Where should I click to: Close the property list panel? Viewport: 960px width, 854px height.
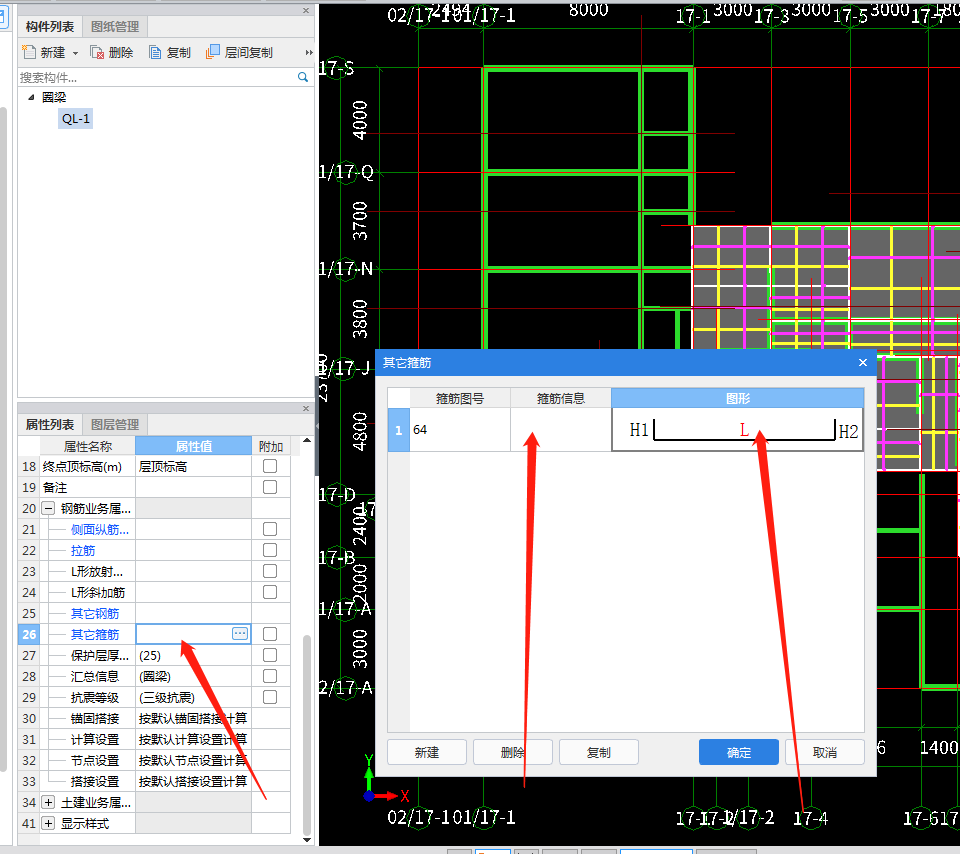tap(306, 408)
